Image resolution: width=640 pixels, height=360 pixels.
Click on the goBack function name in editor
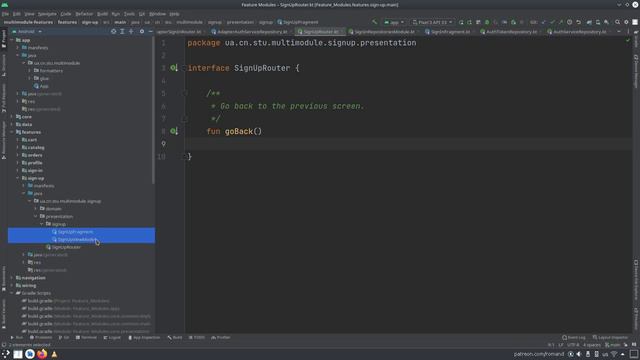(239, 131)
